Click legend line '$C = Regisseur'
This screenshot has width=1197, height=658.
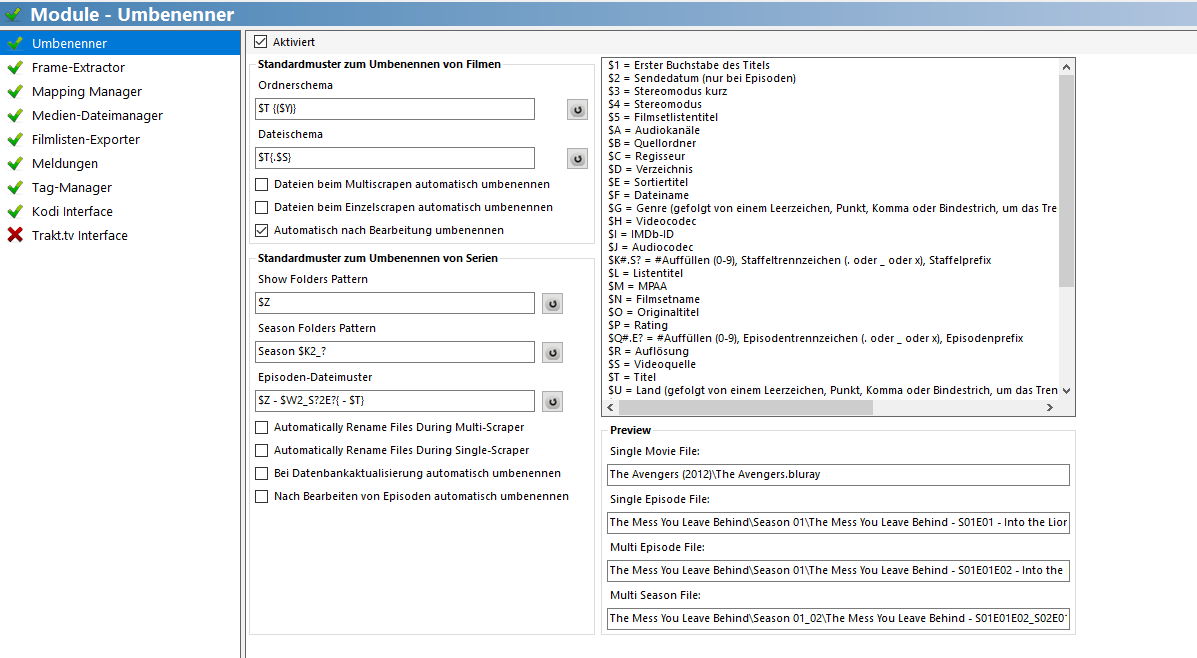point(647,156)
